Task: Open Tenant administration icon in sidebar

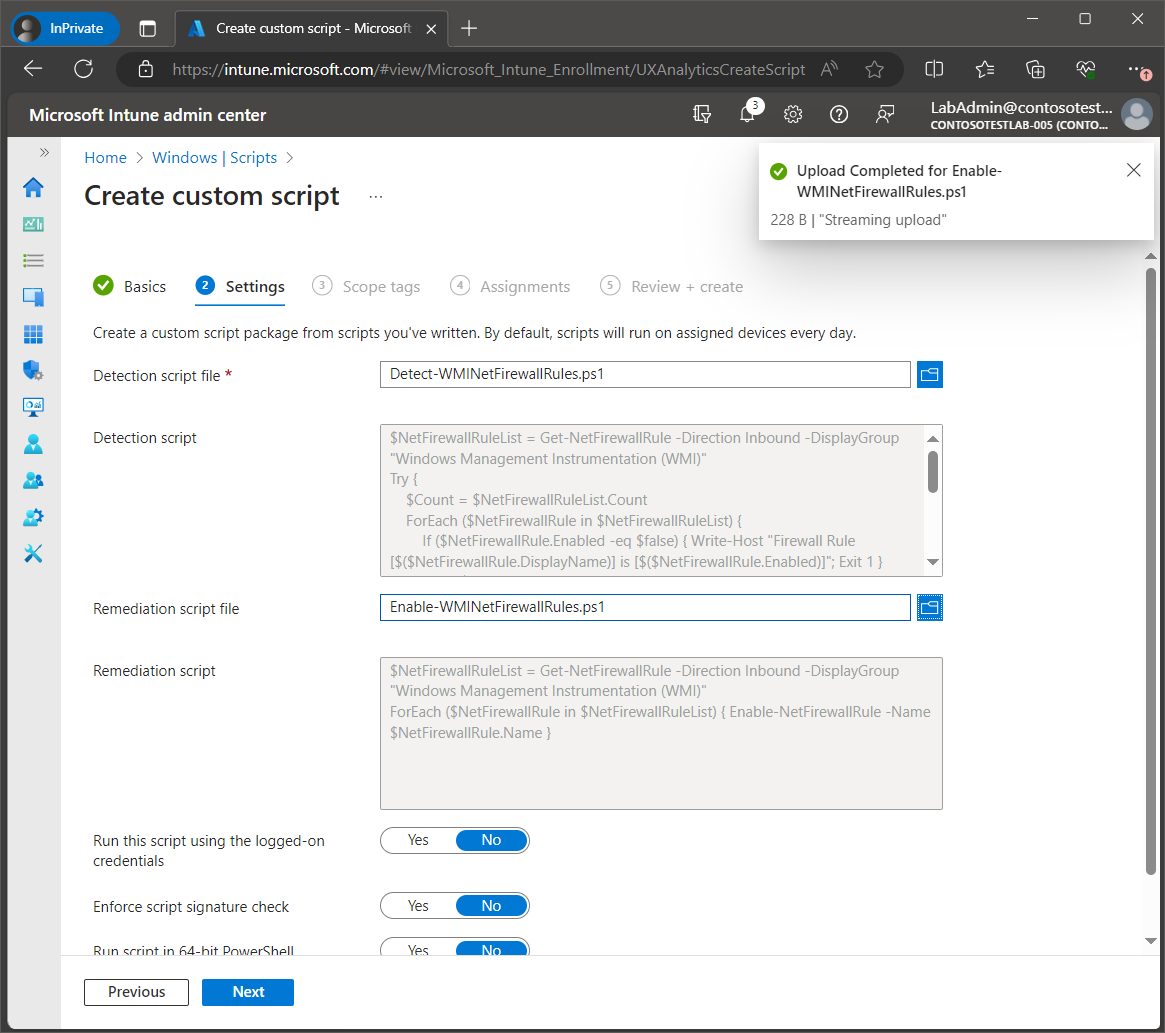Action: click(x=33, y=516)
